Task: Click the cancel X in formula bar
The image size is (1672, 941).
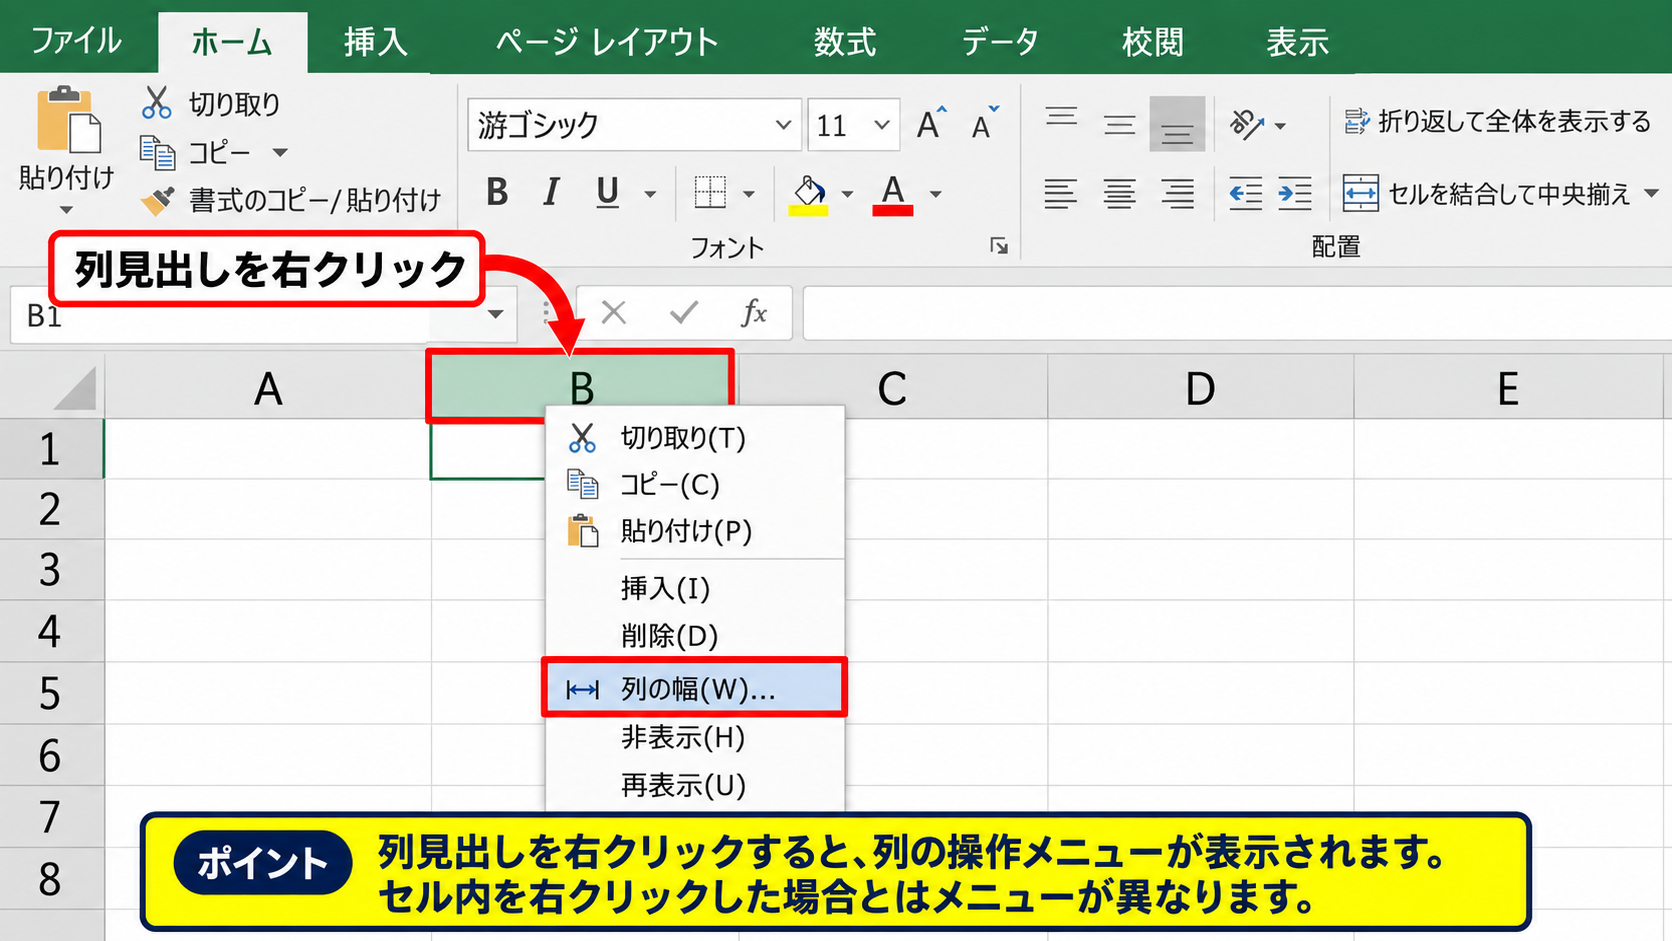Action: (614, 313)
